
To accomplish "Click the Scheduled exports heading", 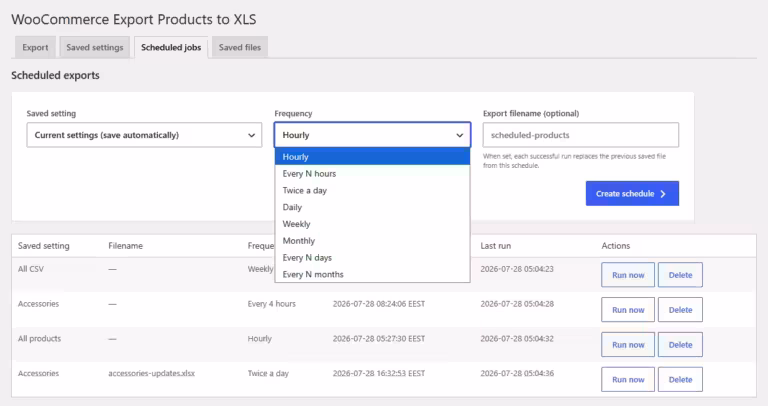I will click(55, 75).
